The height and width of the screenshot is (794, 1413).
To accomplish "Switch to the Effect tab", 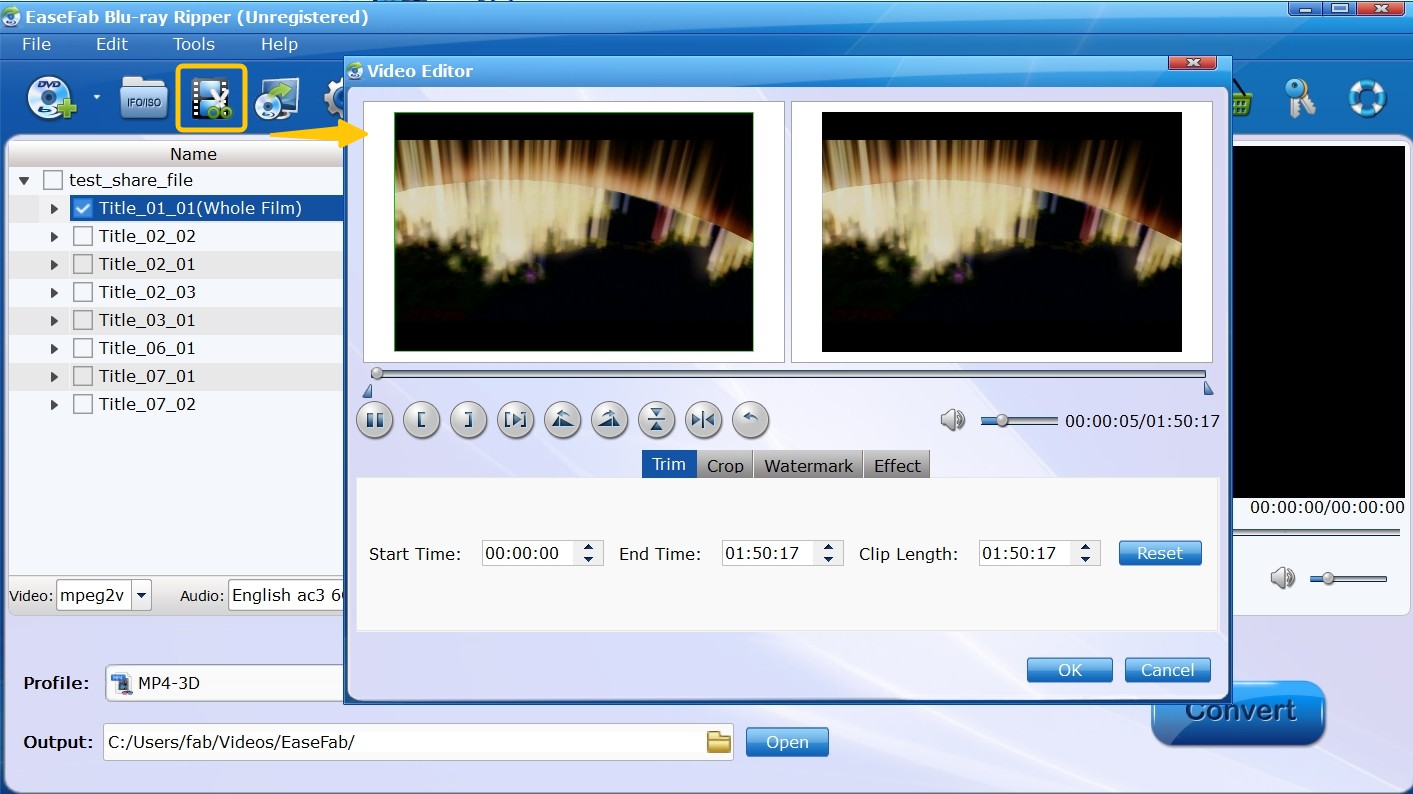I will tap(897, 465).
